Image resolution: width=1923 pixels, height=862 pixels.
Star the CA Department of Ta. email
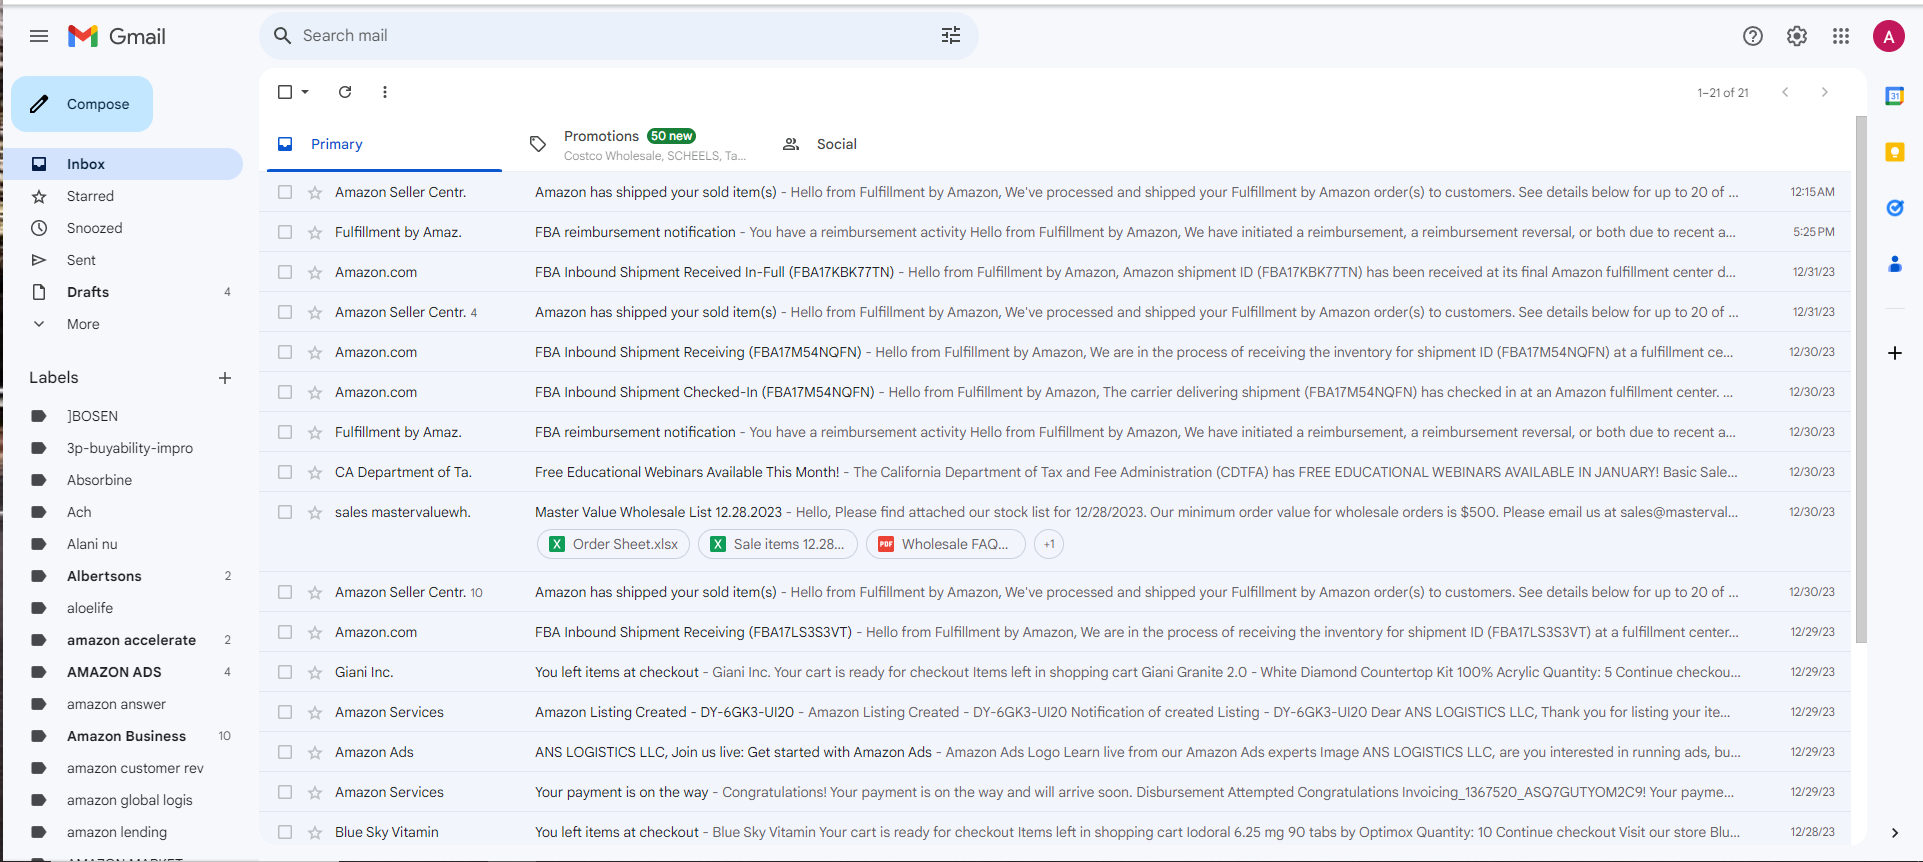click(x=315, y=472)
